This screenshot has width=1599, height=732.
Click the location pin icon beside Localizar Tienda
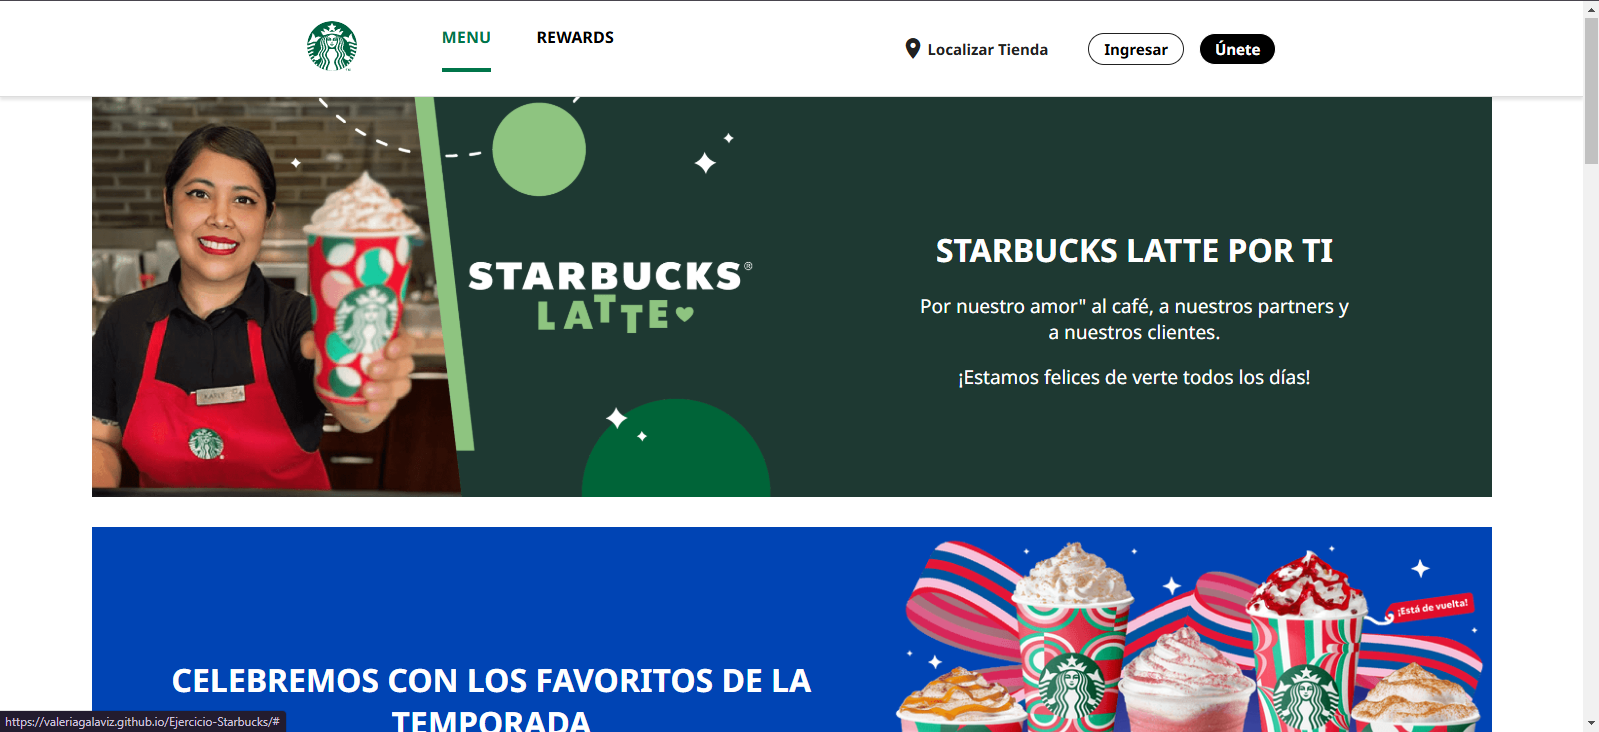click(912, 49)
